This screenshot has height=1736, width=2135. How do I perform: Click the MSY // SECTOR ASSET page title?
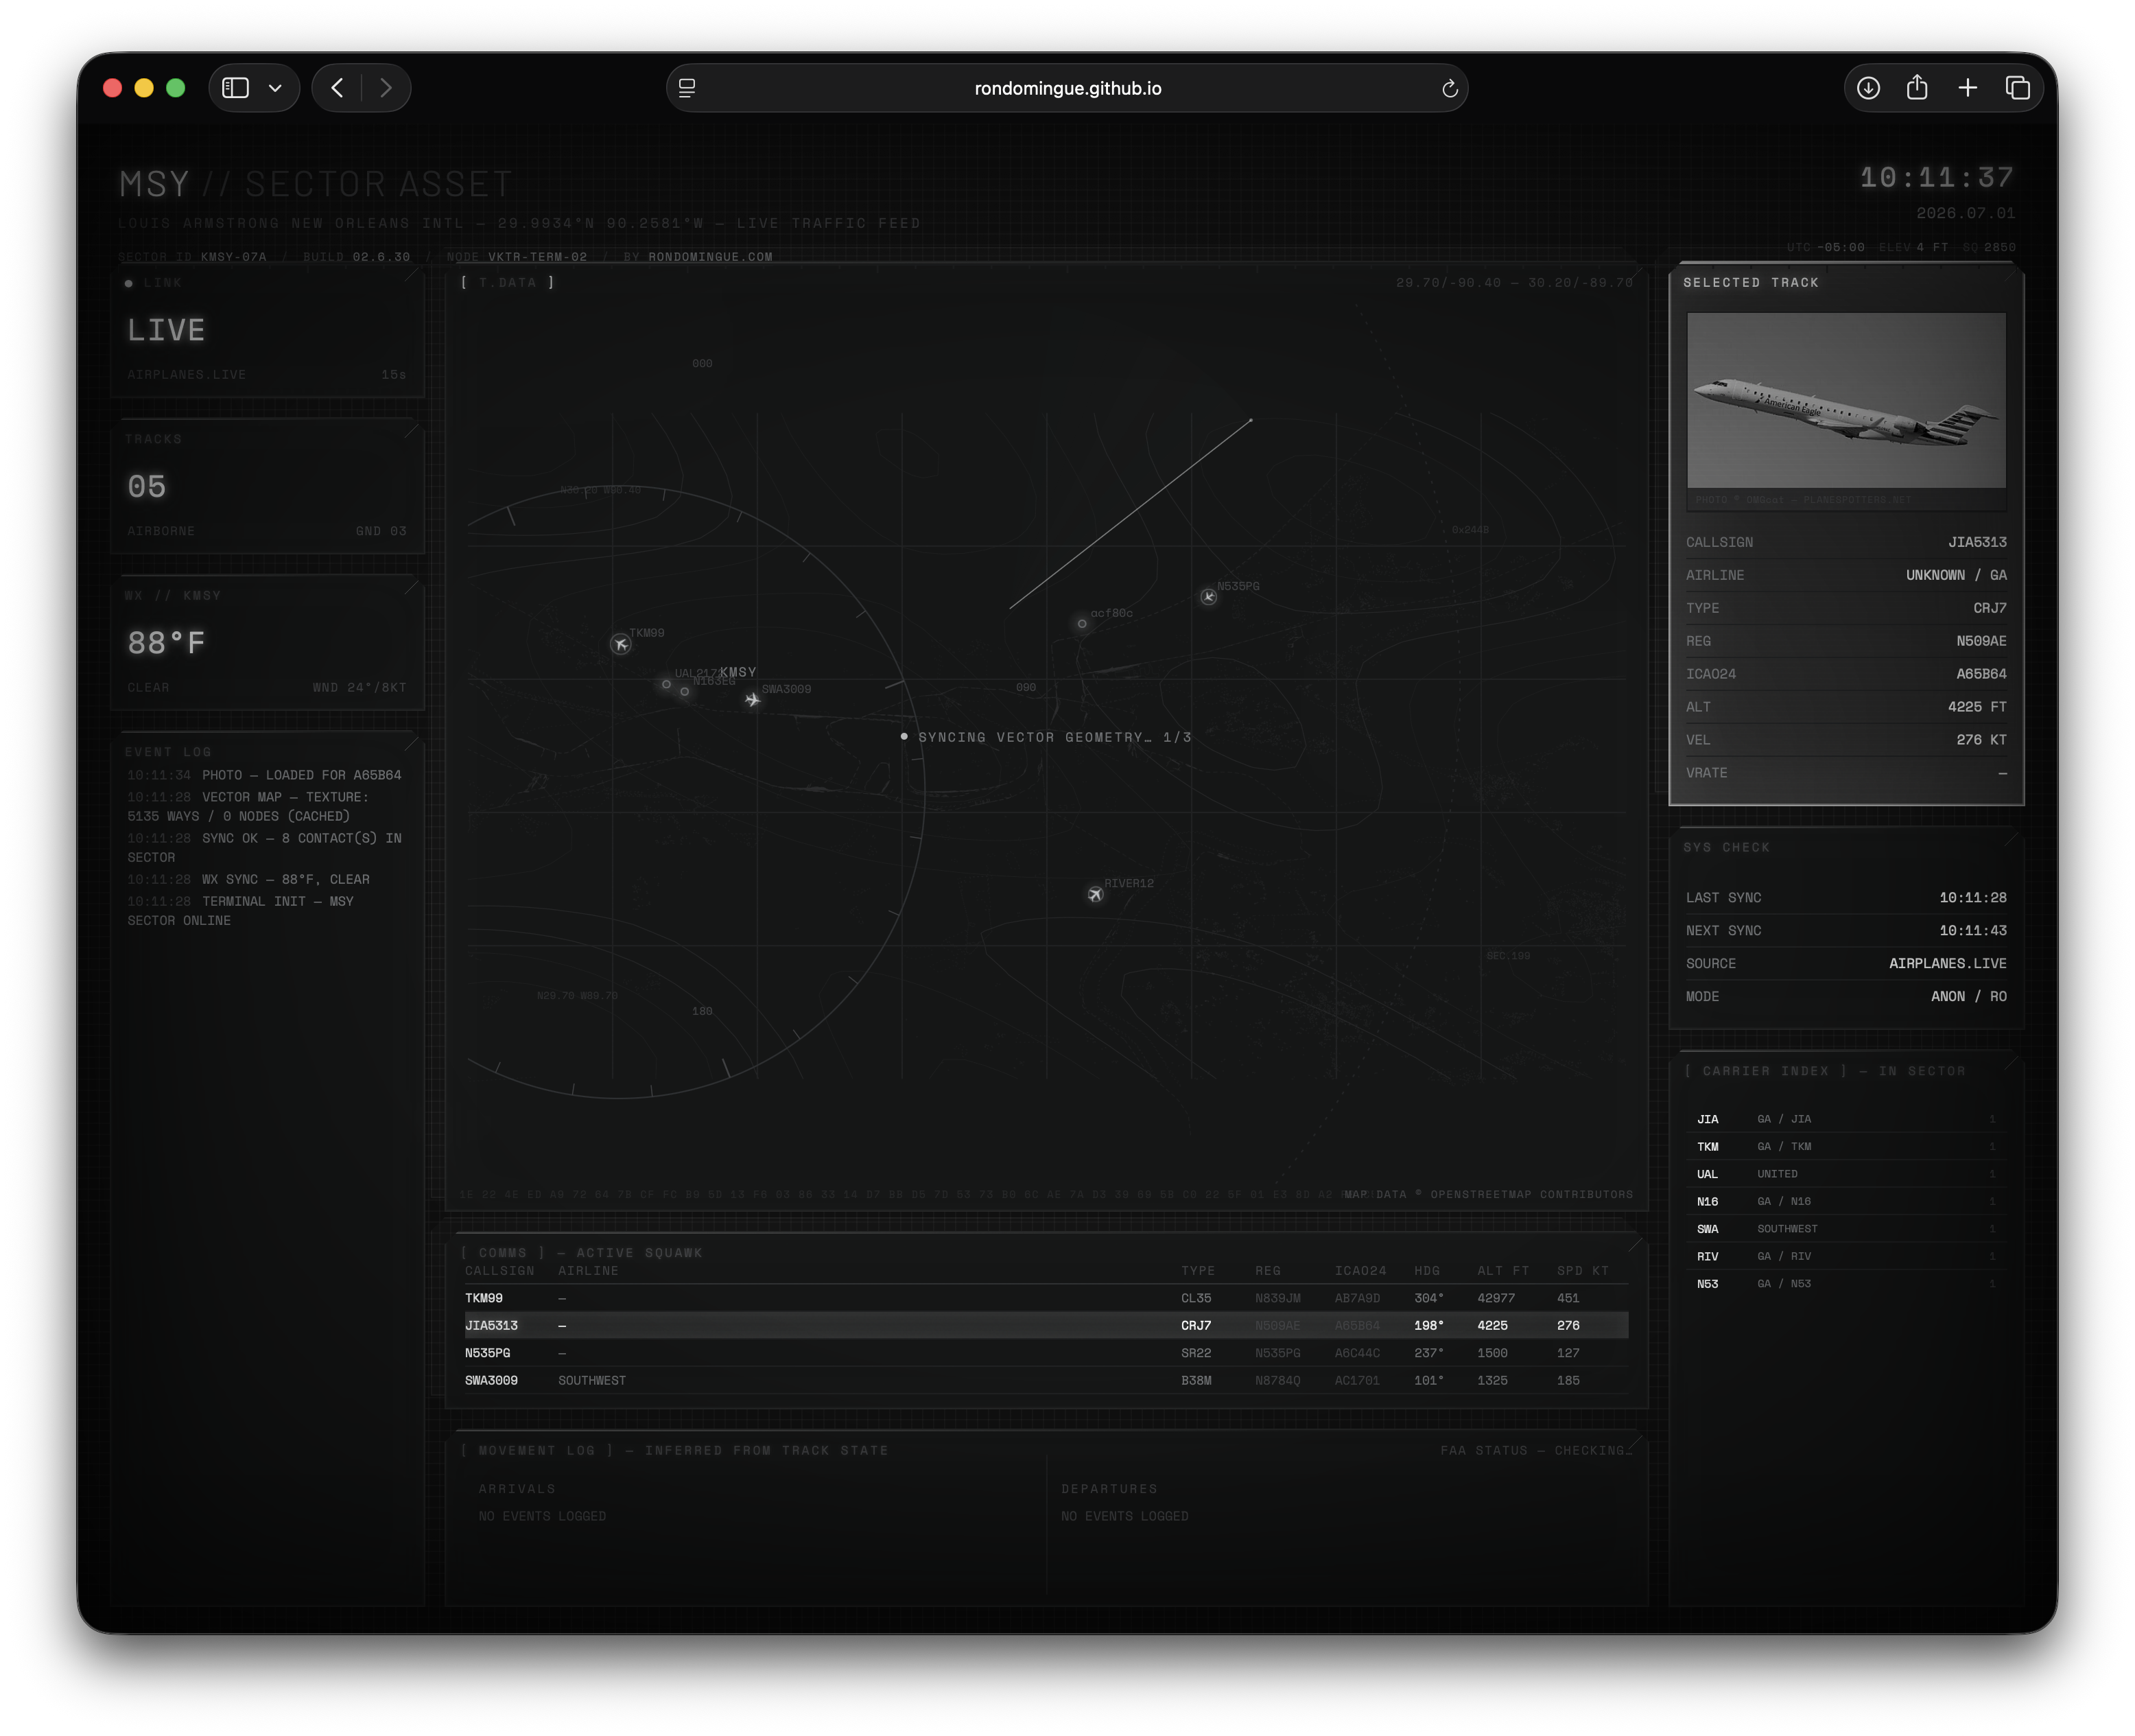[316, 184]
